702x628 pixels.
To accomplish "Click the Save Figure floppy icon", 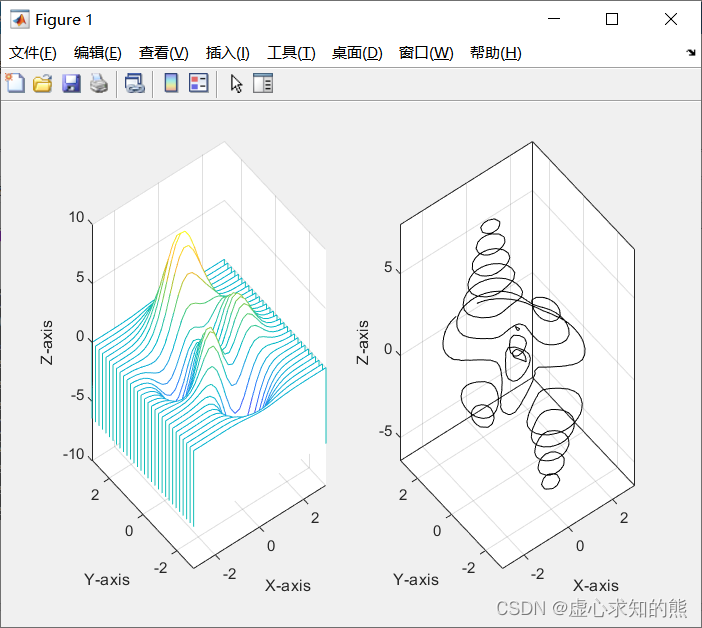I will pyautogui.click(x=71, y=83).
